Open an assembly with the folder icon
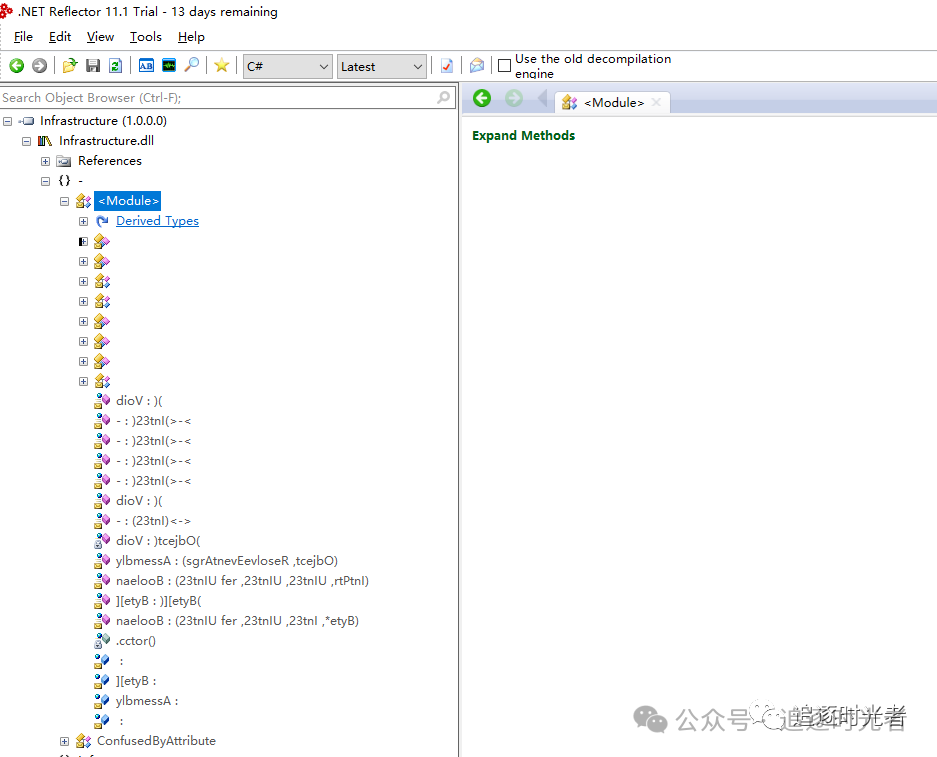 pyautogui.click(x=70, y=66)
